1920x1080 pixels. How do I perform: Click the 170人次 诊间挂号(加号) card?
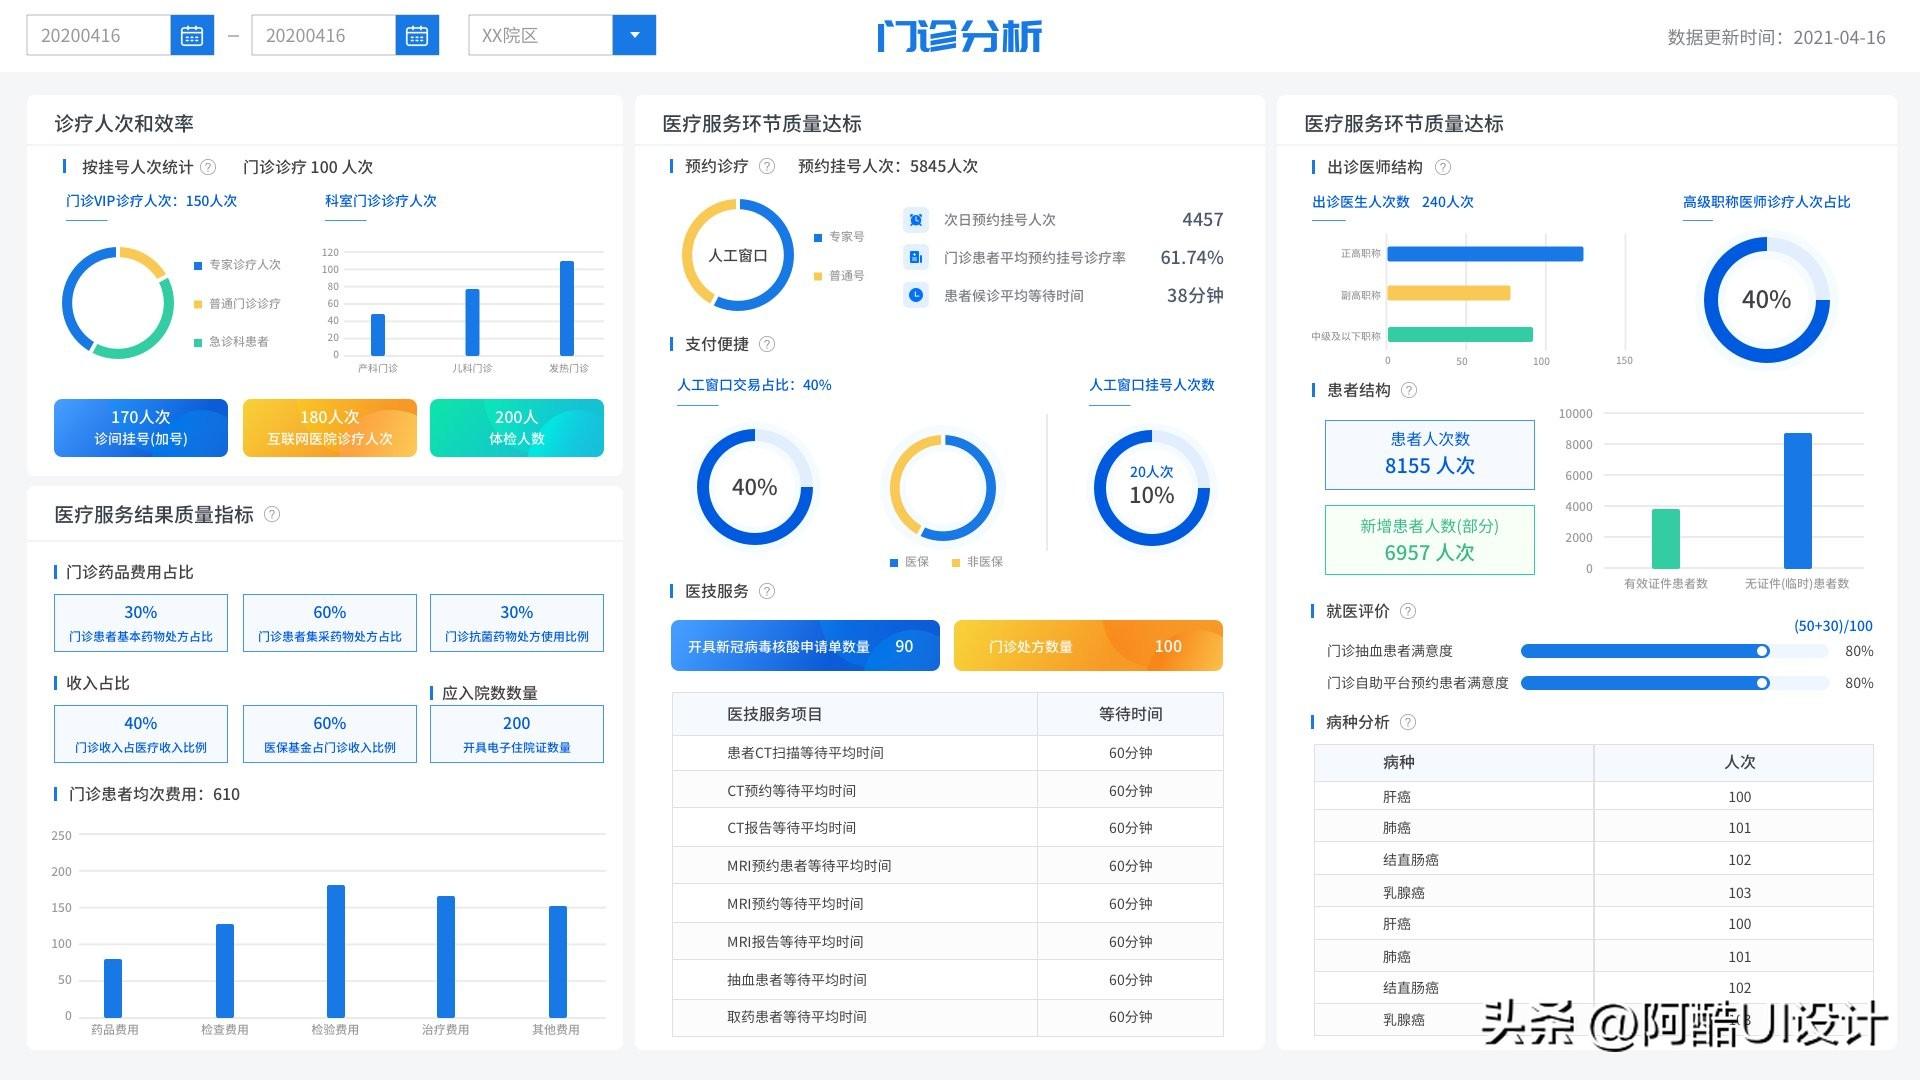click(x=141, y=428)
